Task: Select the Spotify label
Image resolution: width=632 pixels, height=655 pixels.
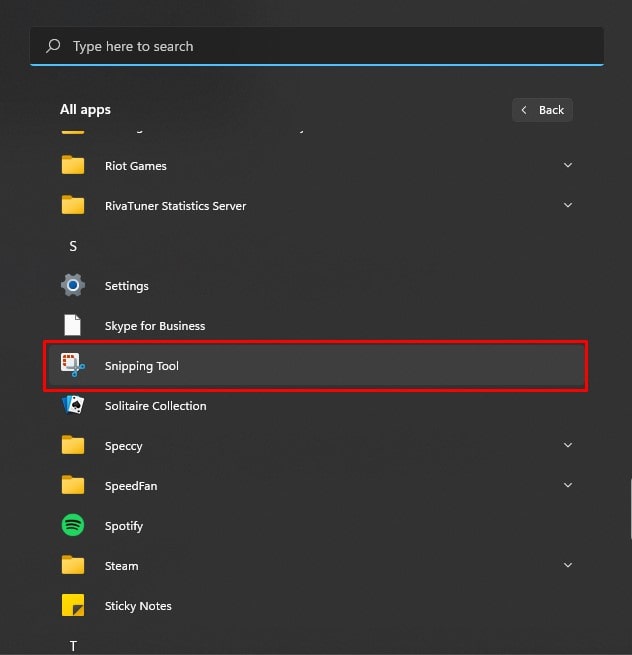Action: (x=124, y=526)
